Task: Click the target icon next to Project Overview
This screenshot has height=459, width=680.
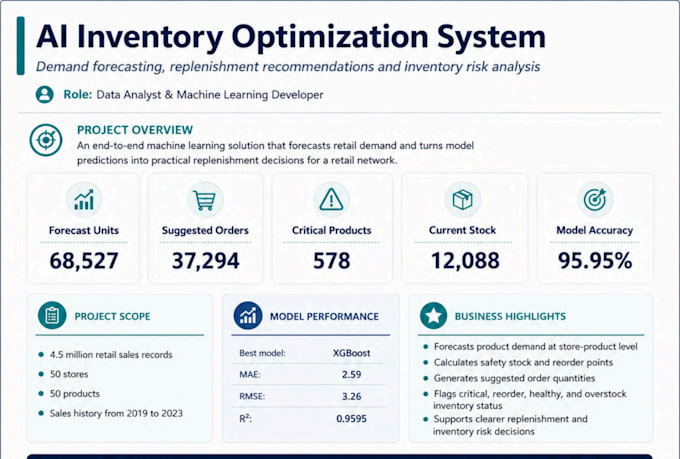Action: pyautogui.click(x=46, y=140)
